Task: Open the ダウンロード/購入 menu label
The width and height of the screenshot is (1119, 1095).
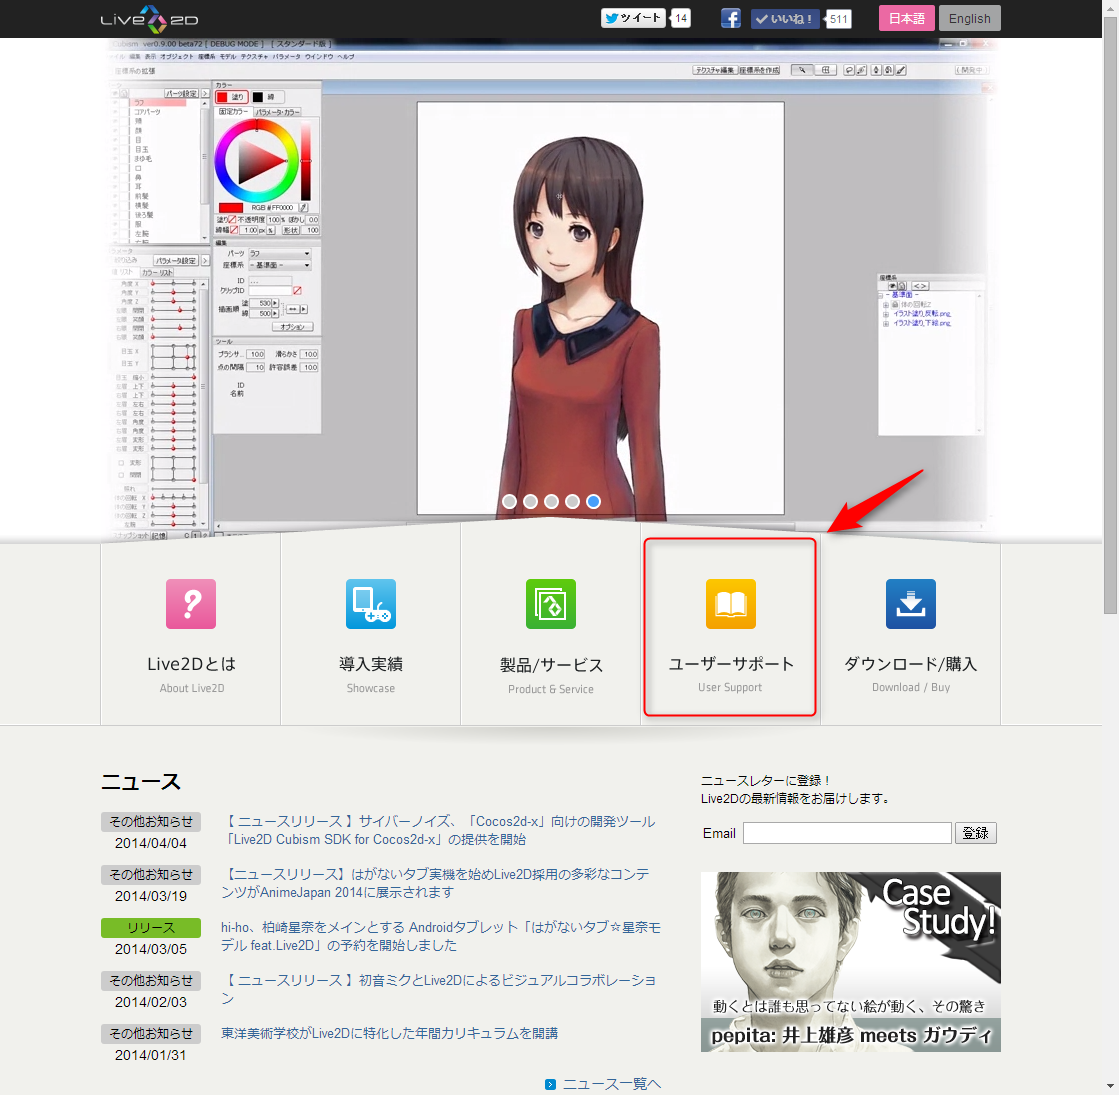Action: click(x=911, y=664)
